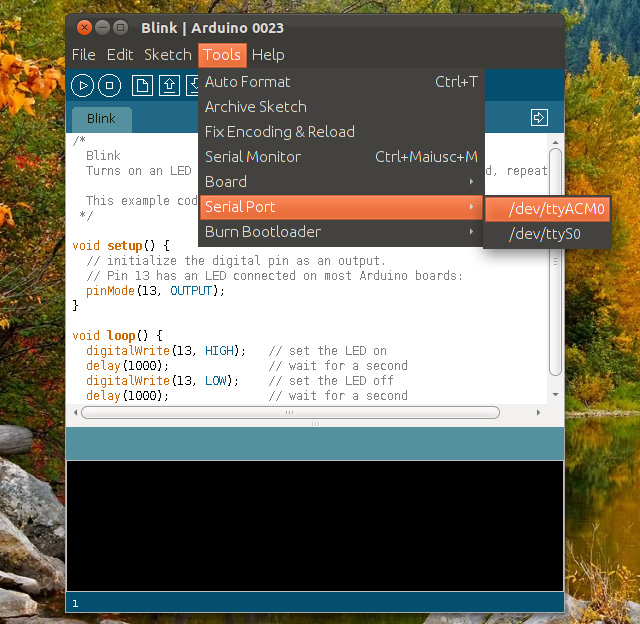
Task: Open the File menu
Action: [x=84, y=55]
